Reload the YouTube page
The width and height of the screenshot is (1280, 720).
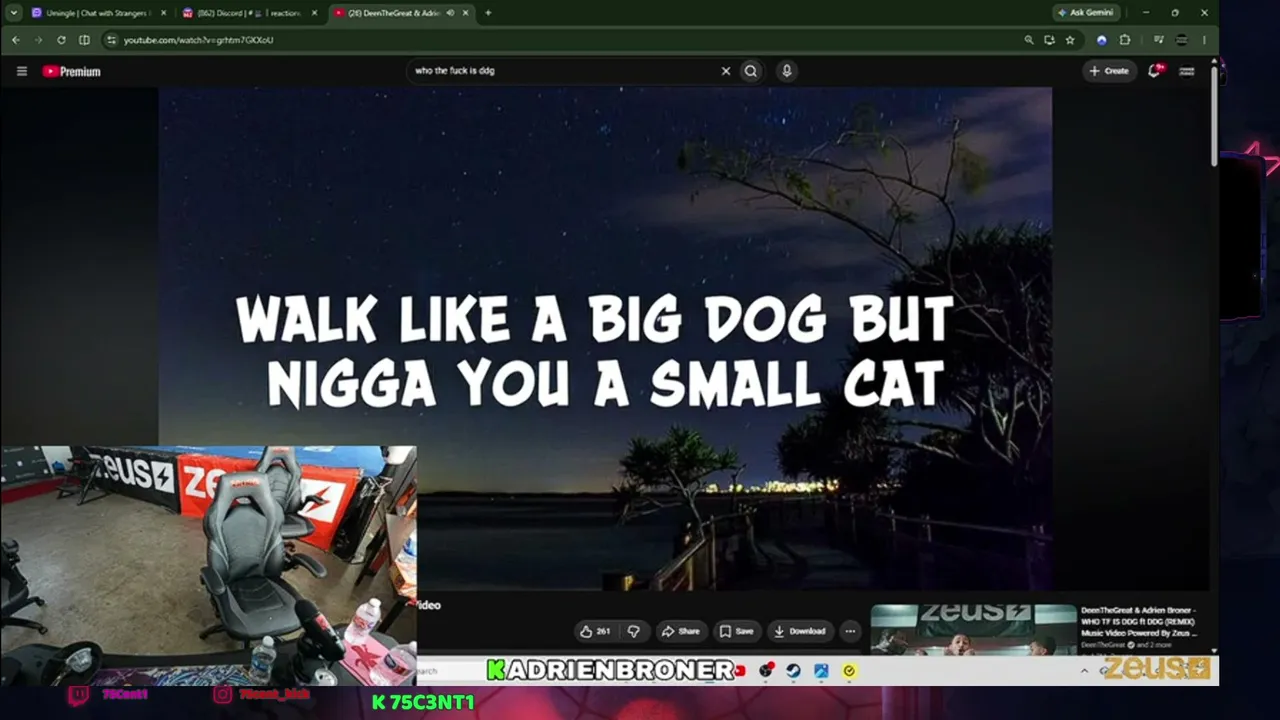(x=61, y=40)
